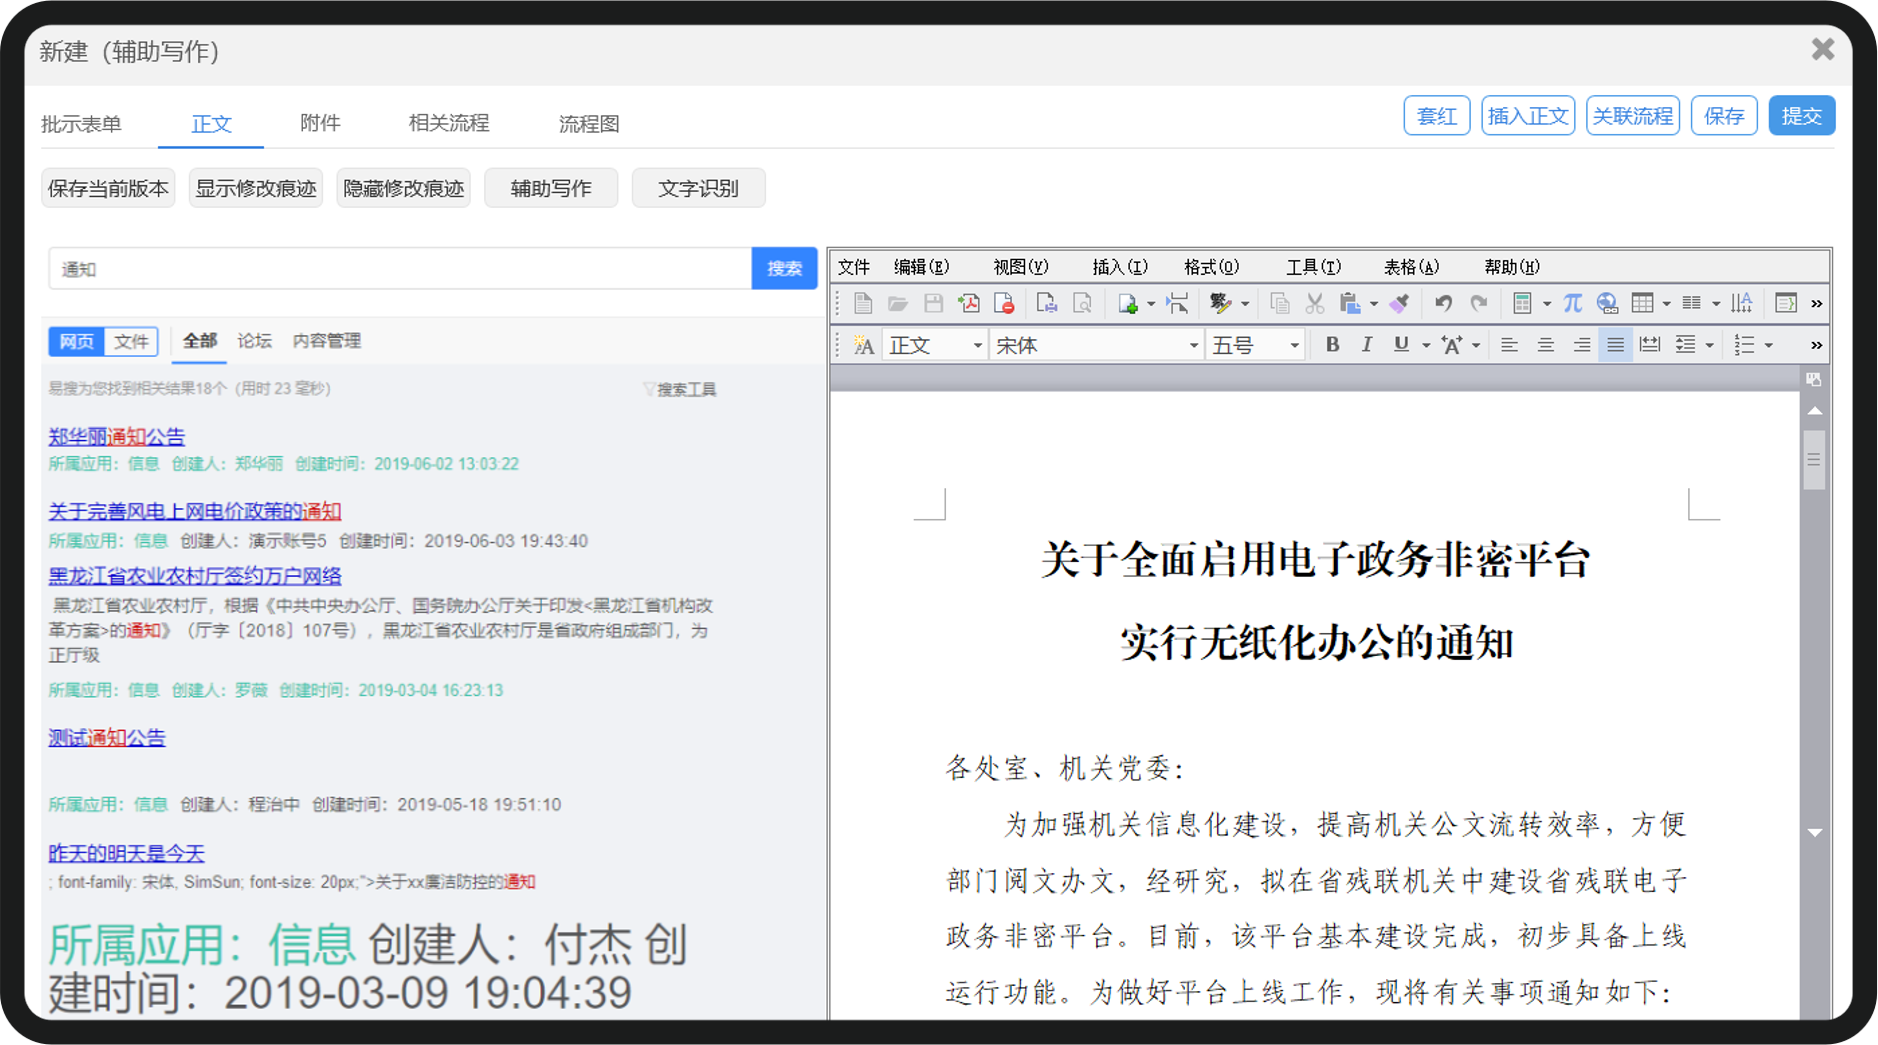1878x1045 pixels.
Task: Align text to the left
Action: click(x=1509, y=345)
